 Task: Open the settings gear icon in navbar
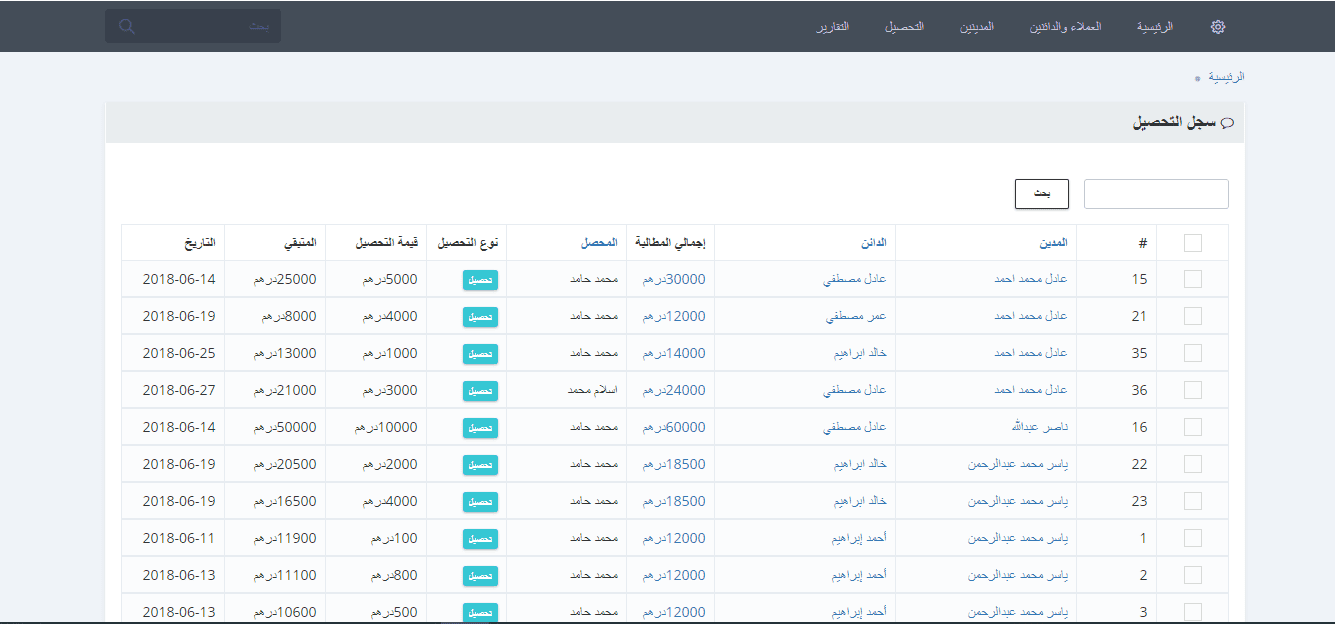pos(1217,27)
